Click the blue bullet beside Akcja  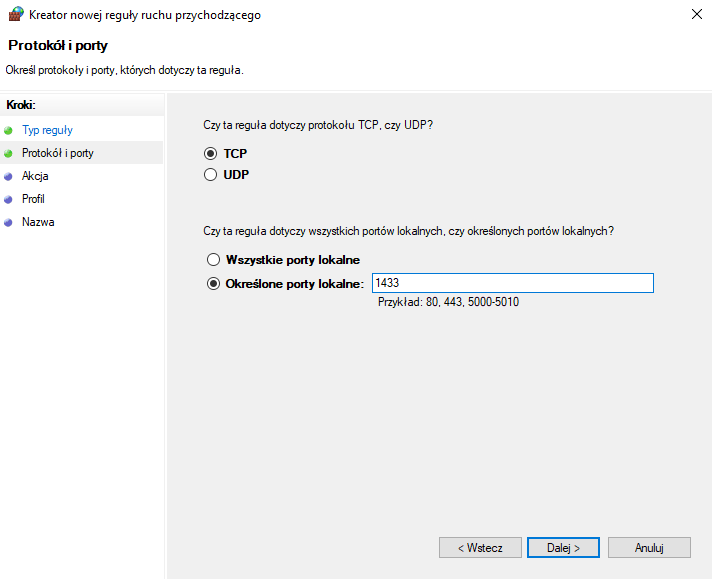tap(8, 177)
